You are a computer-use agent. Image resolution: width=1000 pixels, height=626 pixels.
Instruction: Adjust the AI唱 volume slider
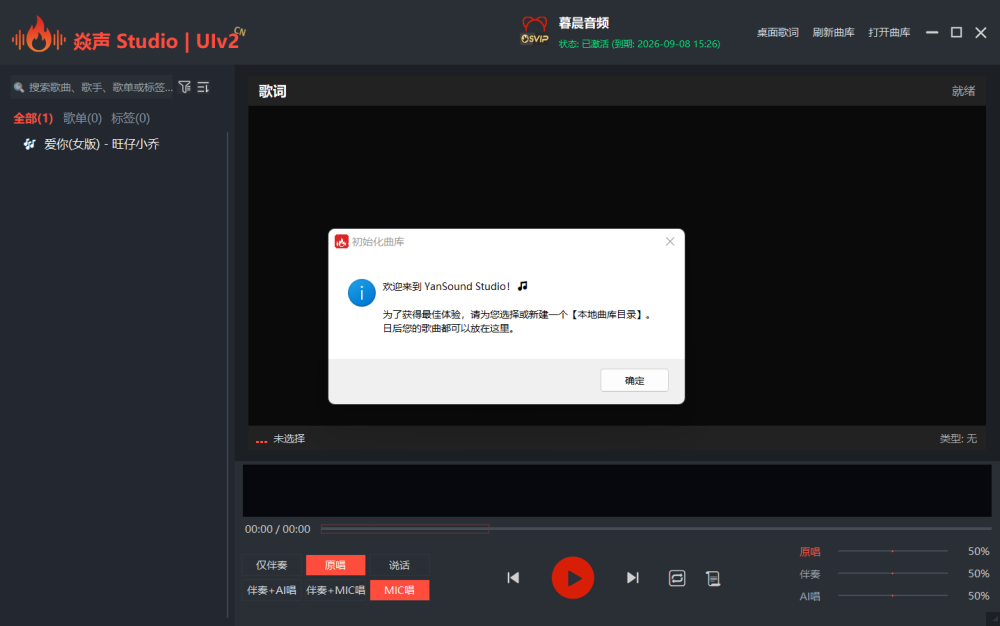tap(893, 595)
